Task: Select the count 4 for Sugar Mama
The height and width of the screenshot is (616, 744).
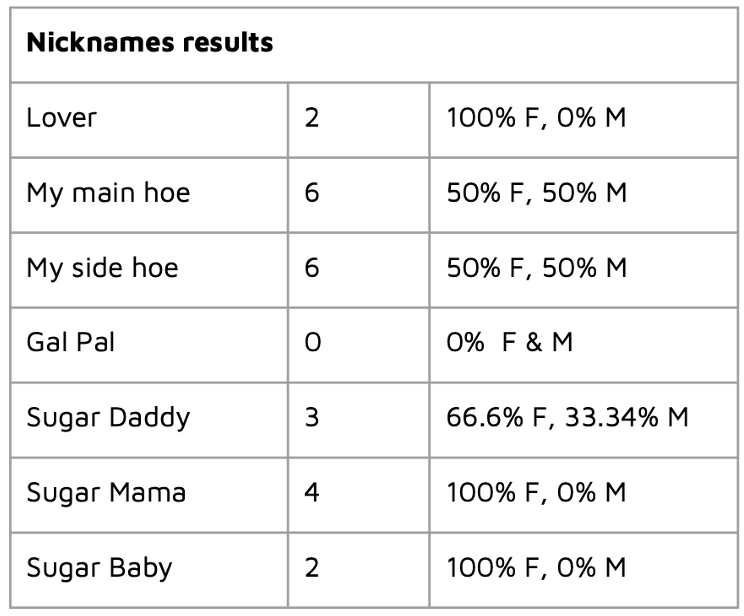Action: (x=311, y=493)
